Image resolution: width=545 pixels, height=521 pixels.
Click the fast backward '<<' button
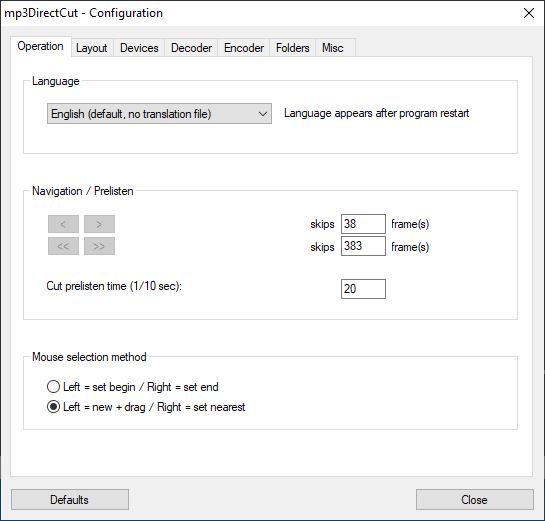tap(63, 246)
